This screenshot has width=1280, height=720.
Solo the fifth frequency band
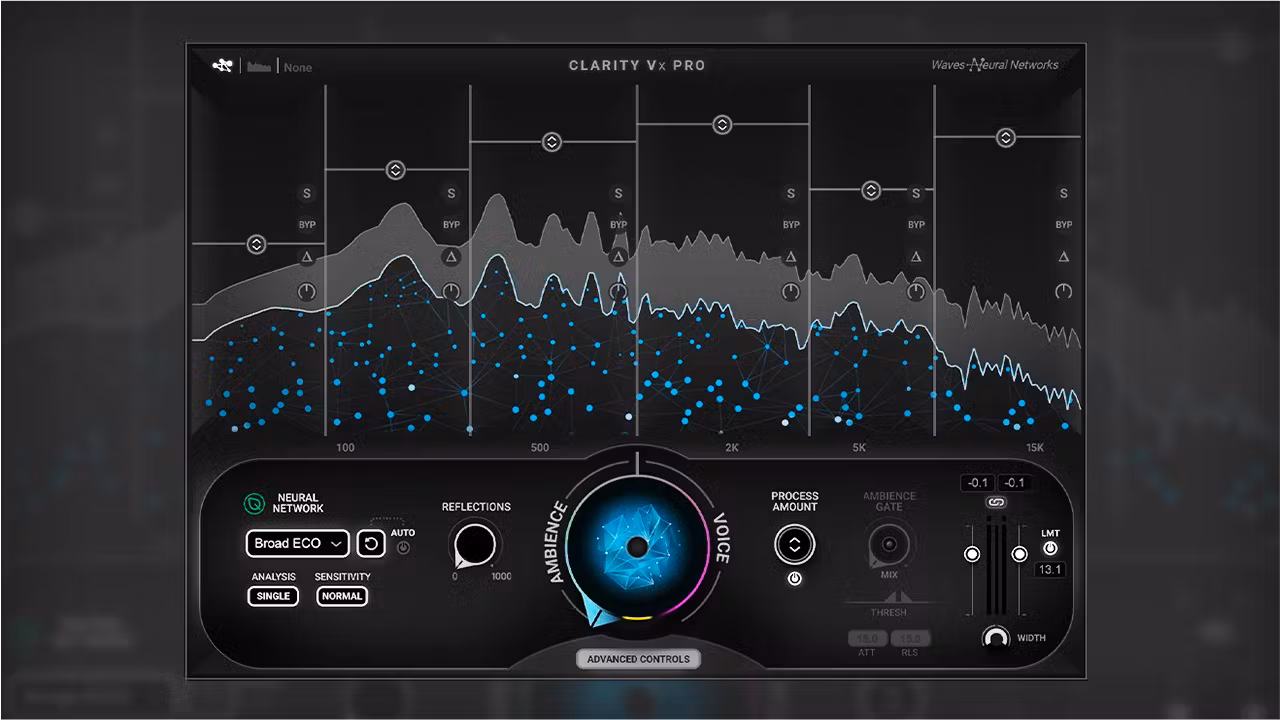pyautogui.click(x=916, y=194)
